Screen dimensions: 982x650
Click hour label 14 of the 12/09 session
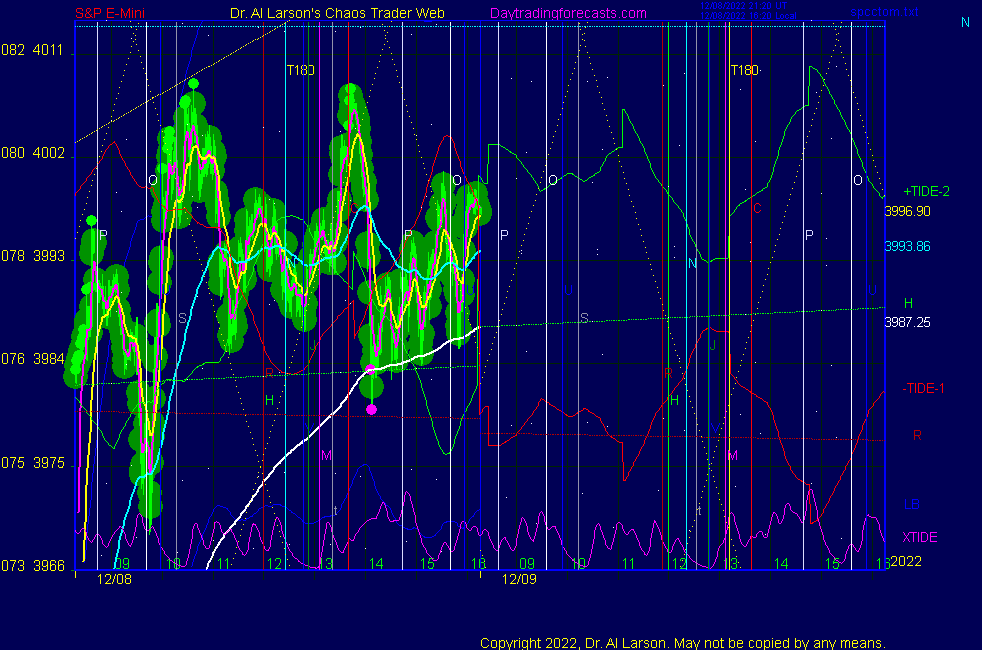pos(781,564)
